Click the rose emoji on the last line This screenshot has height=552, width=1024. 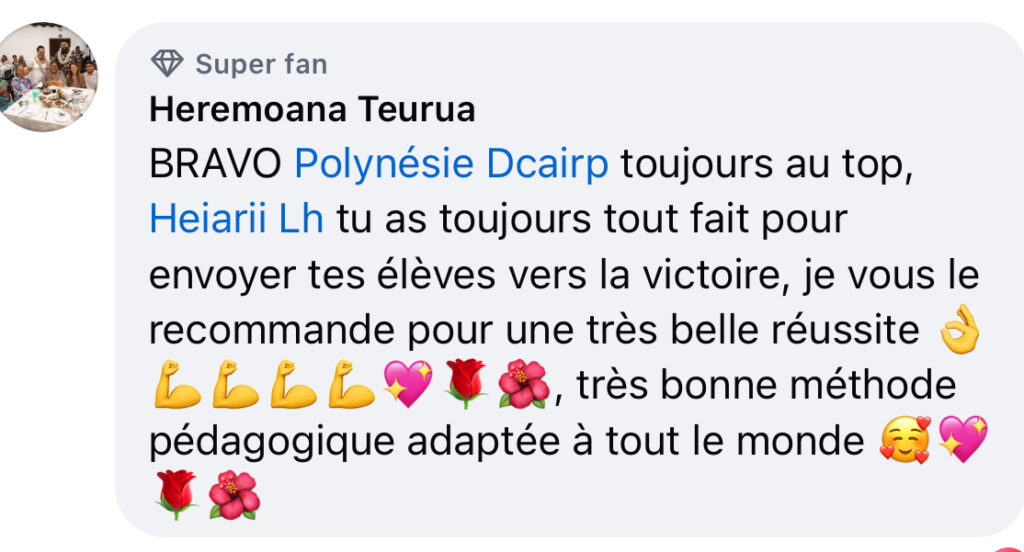(x=176, y=495)
